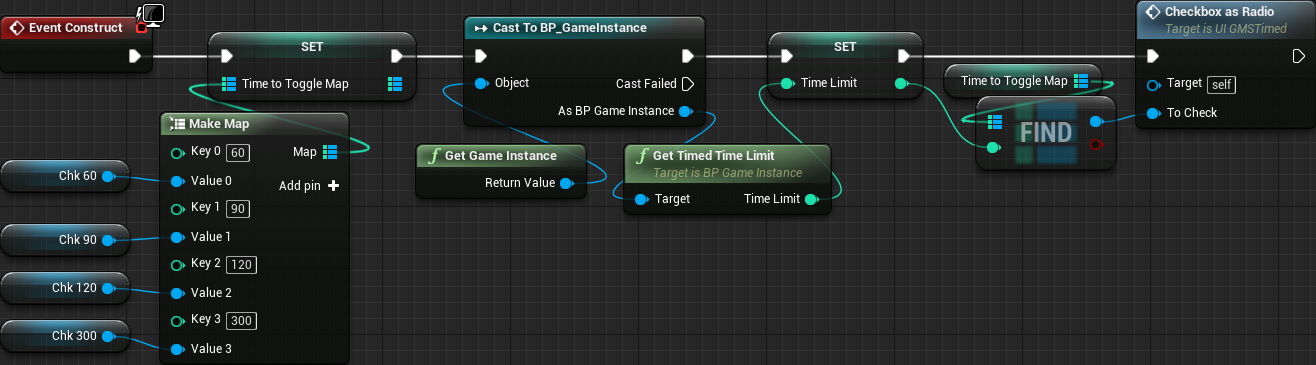Click the Cast Failed exec pin
The height and width of the screenshot is (365, 1316).
click(x=687, y=84)
